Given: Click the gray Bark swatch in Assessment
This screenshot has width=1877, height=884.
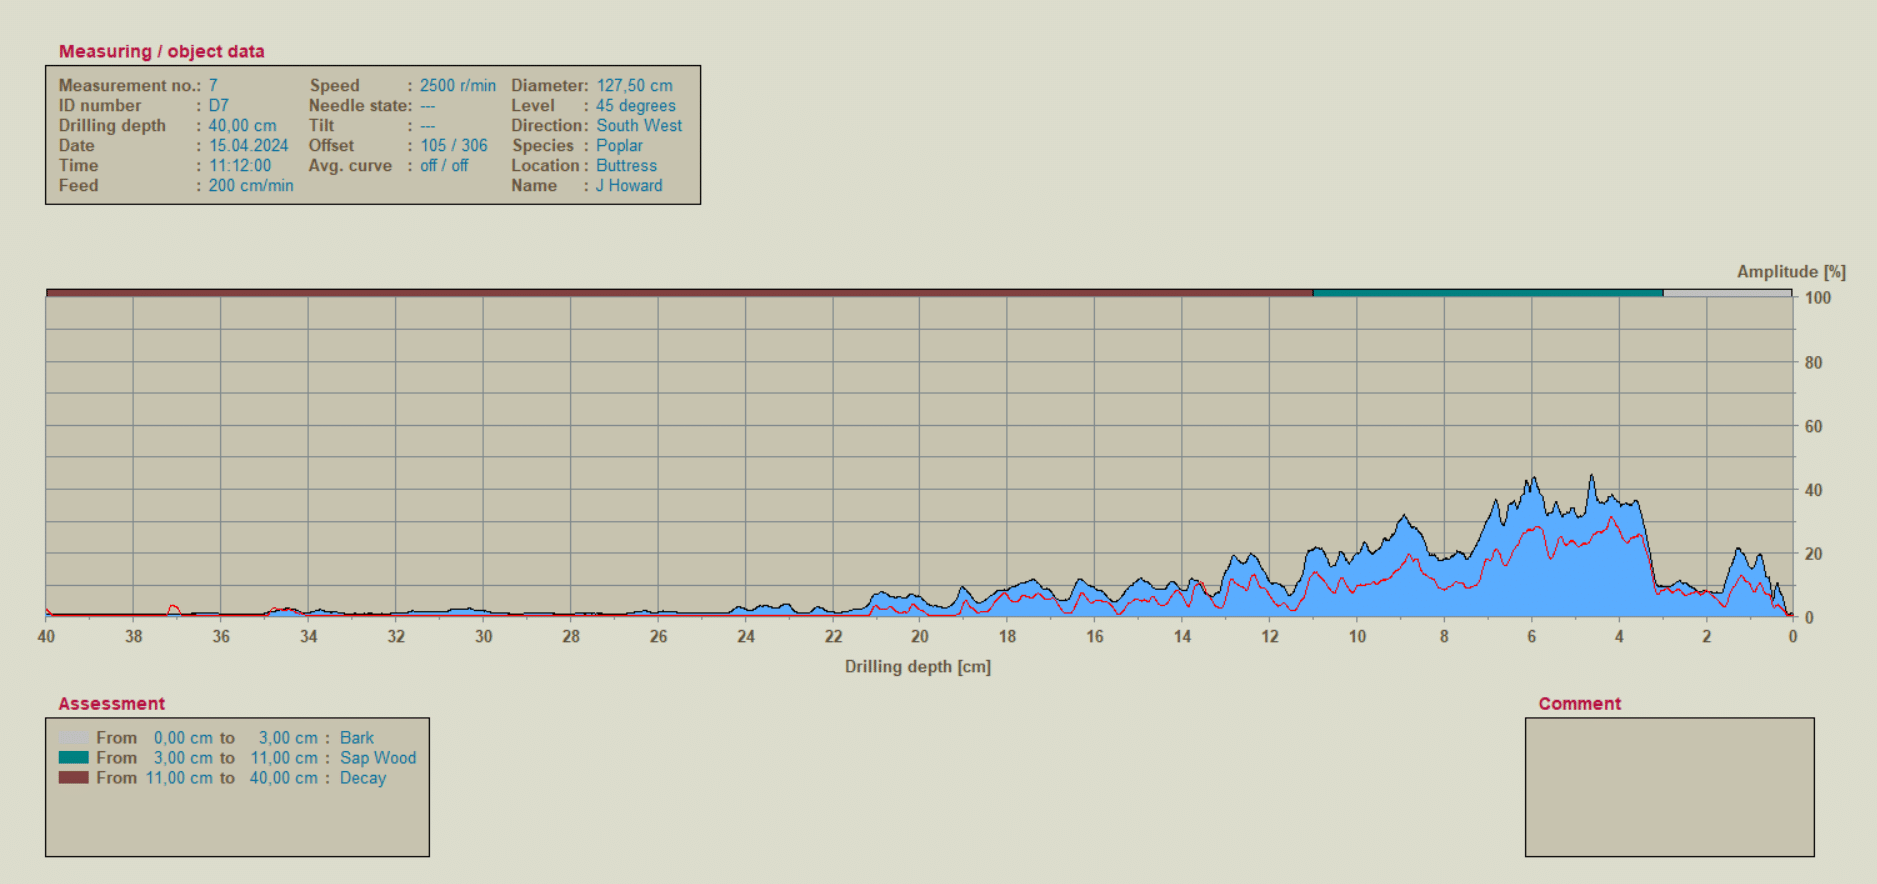Looking at the screenshot, I should coord(73,738).
